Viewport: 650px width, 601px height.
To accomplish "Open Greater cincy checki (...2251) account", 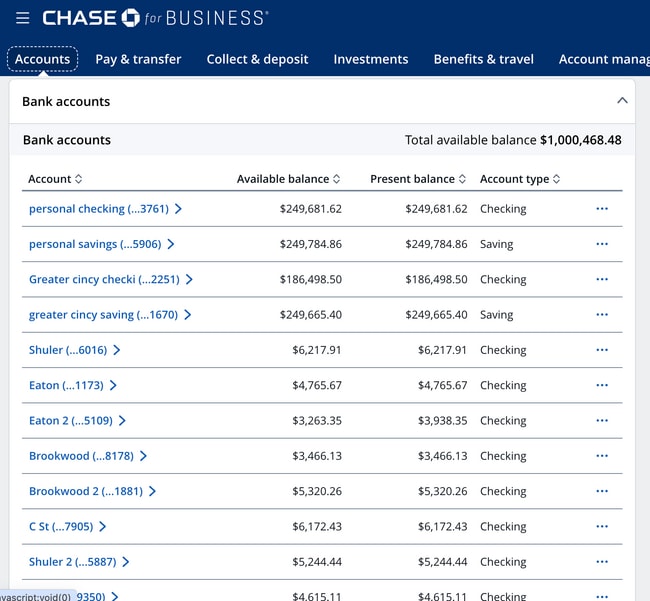I will tap(111, 279).
